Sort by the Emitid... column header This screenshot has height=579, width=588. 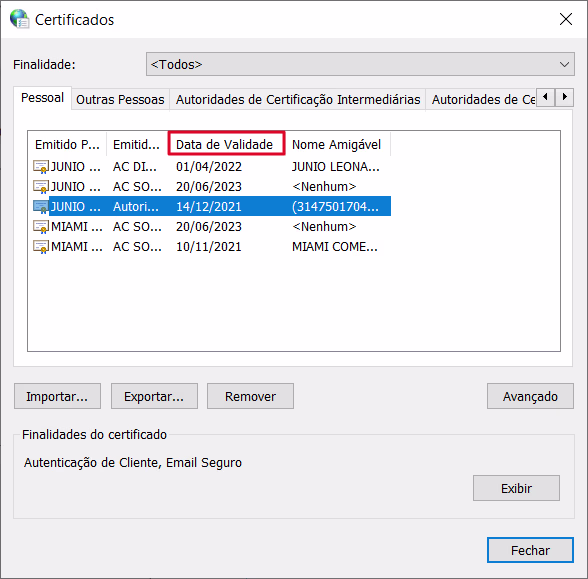[x=136, y=144]
